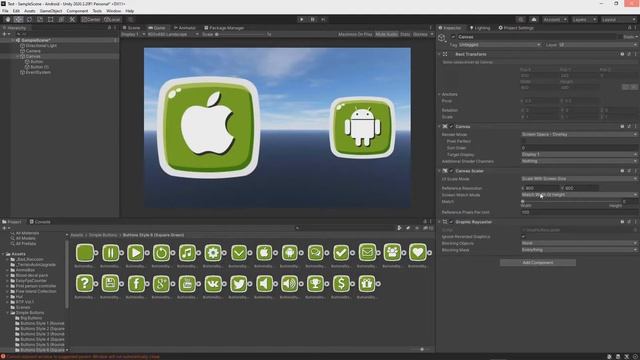
Task: Select the Google Plus sprite asset
Action: [161, 284]
